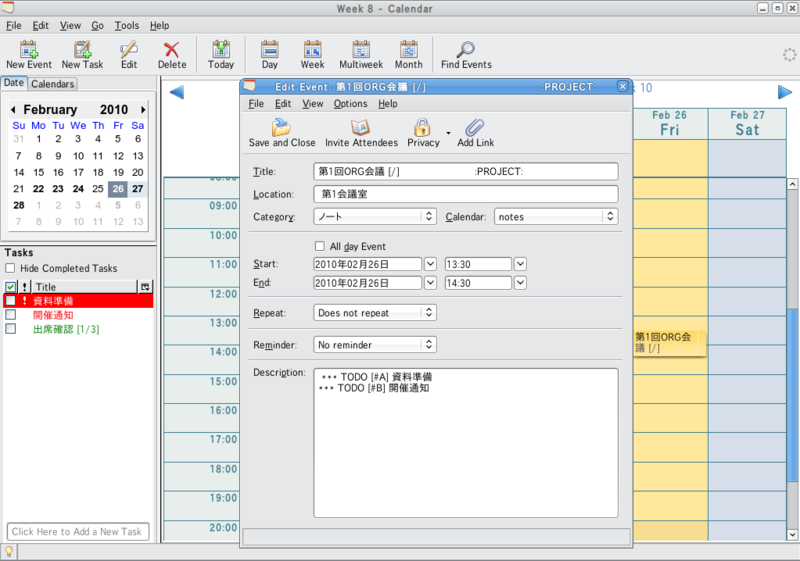
Task: Click the Title column header in Tasks
Action: [85, 287]
